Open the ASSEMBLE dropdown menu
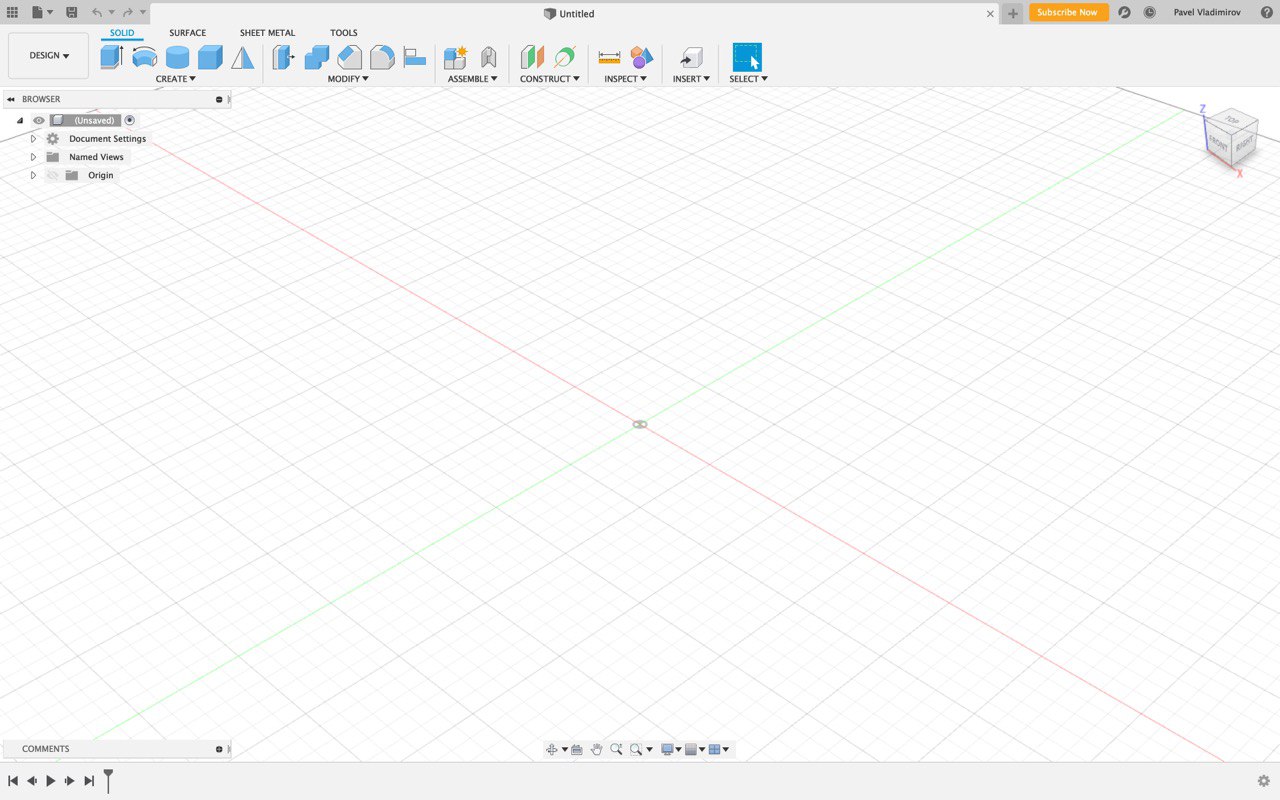Screen dimensions: 1280x800 pos(472,79)
